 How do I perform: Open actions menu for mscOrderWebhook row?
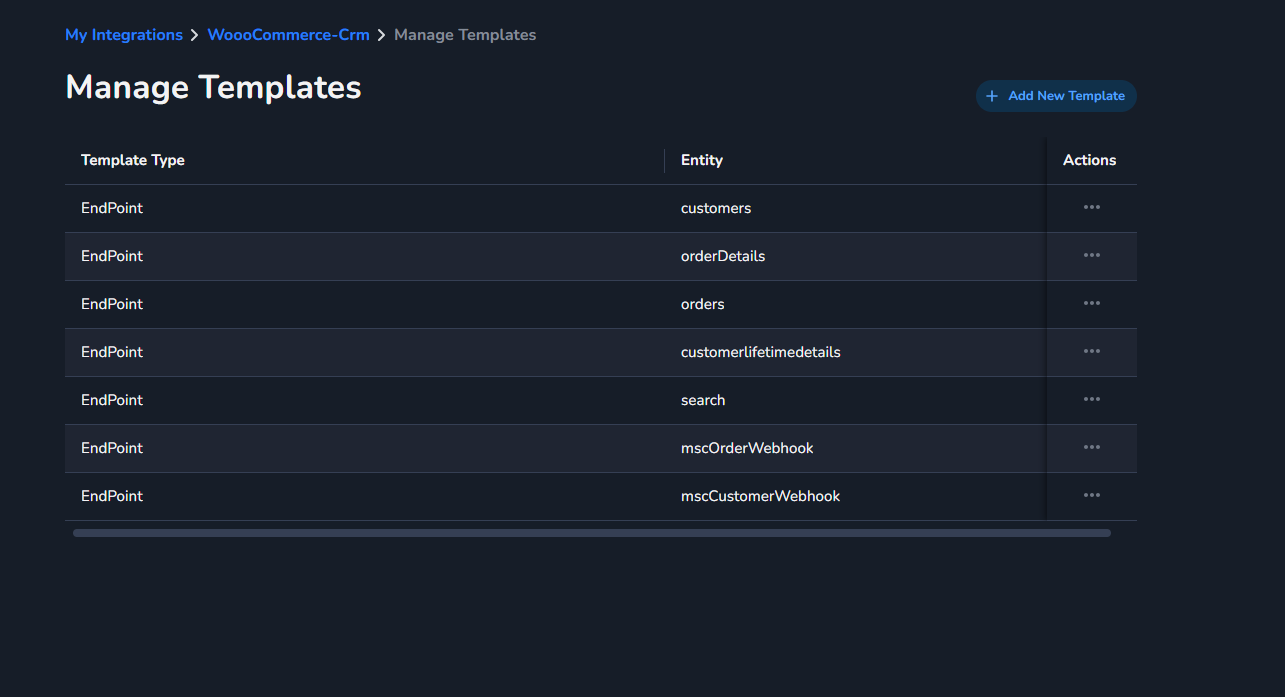coord(1091,447)
